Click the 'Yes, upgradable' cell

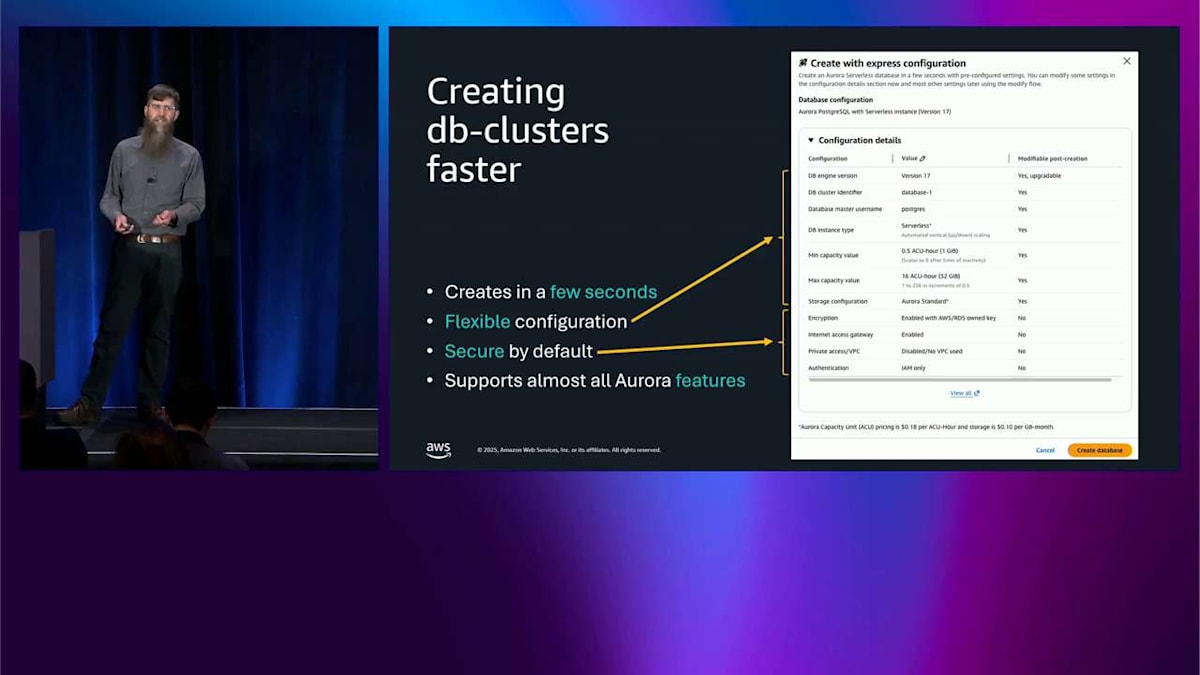1039,176
